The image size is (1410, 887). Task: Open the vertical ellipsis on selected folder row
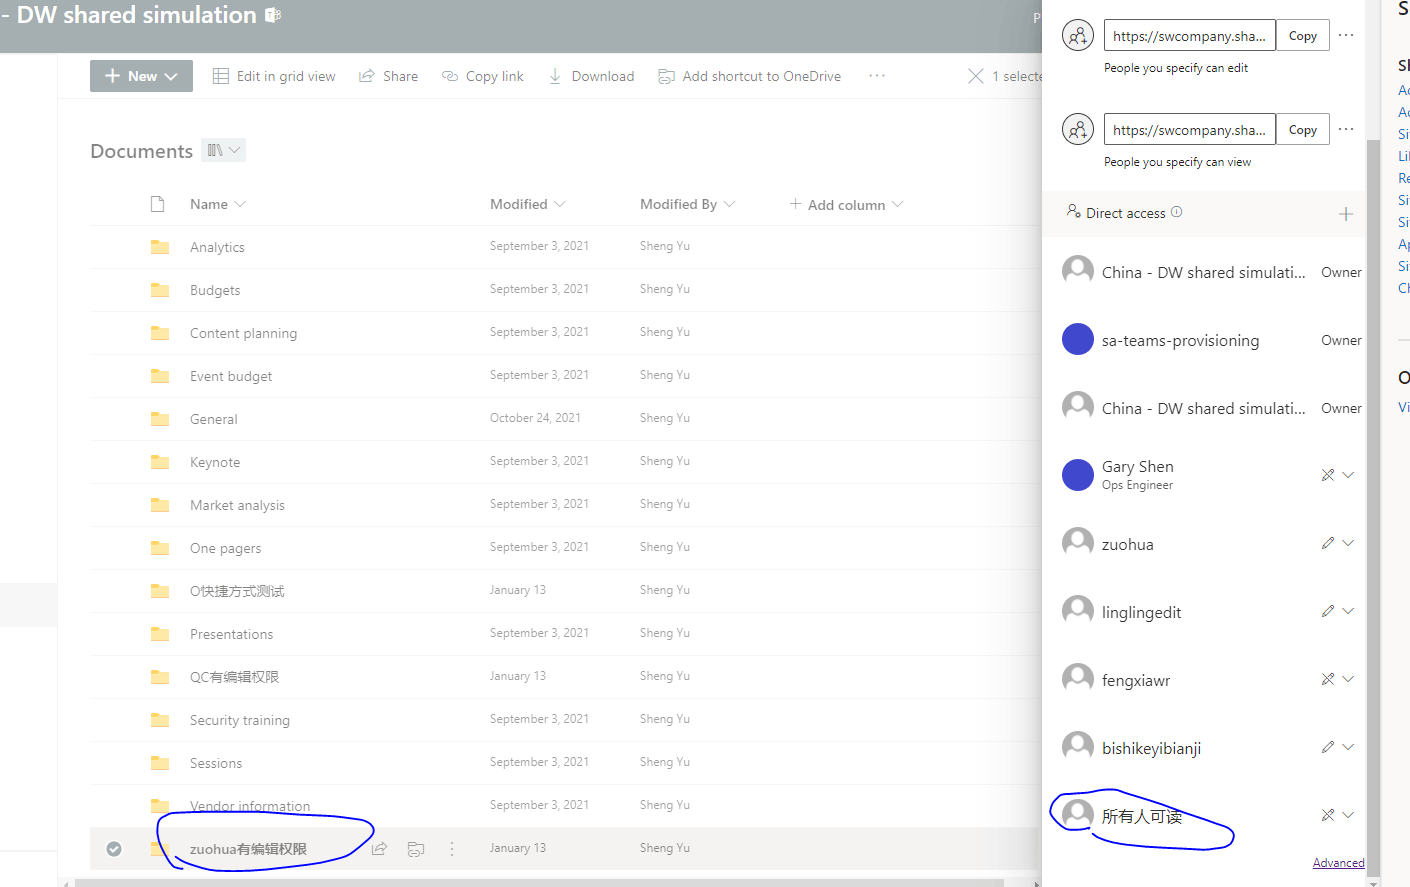click(452, 849)
